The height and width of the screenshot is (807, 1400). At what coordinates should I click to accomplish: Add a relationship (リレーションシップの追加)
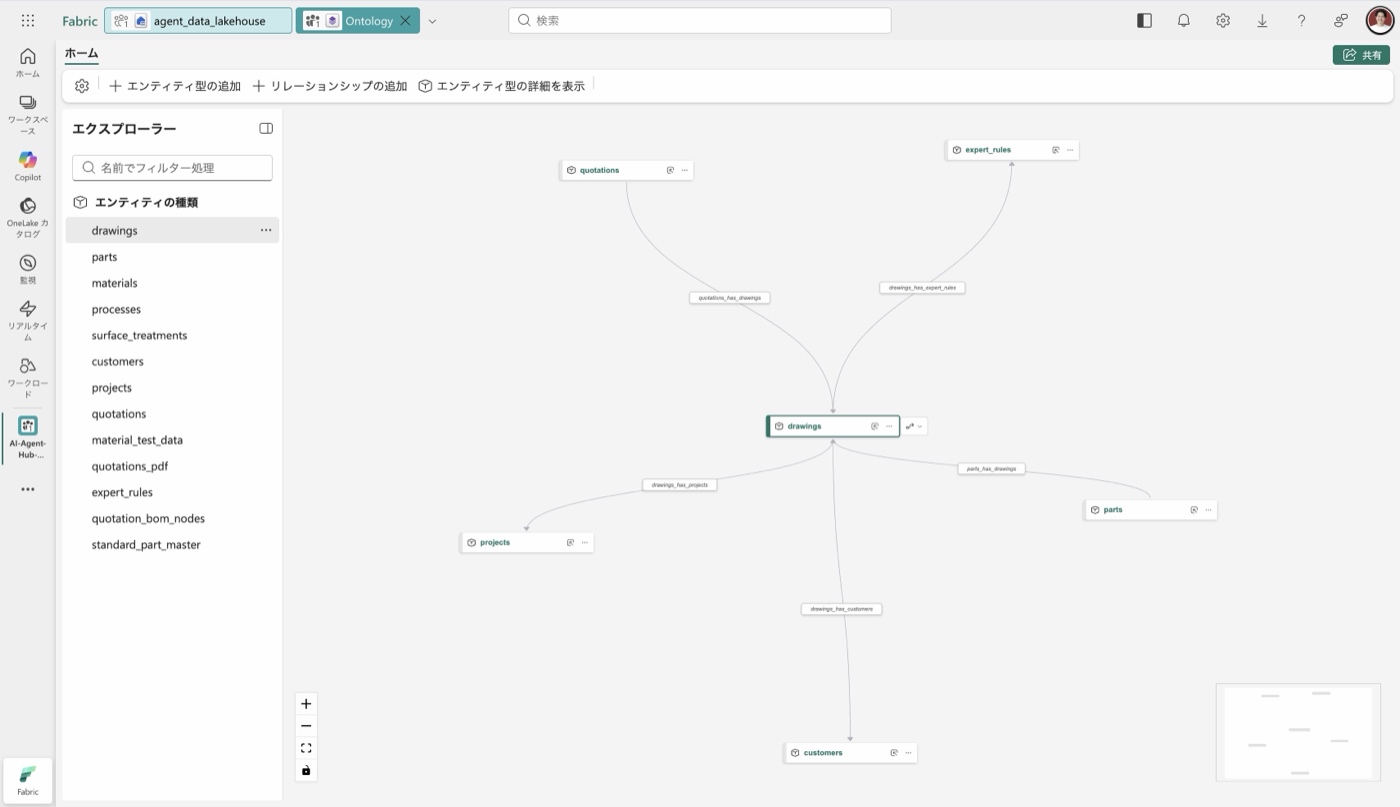[x=330, y=86]
